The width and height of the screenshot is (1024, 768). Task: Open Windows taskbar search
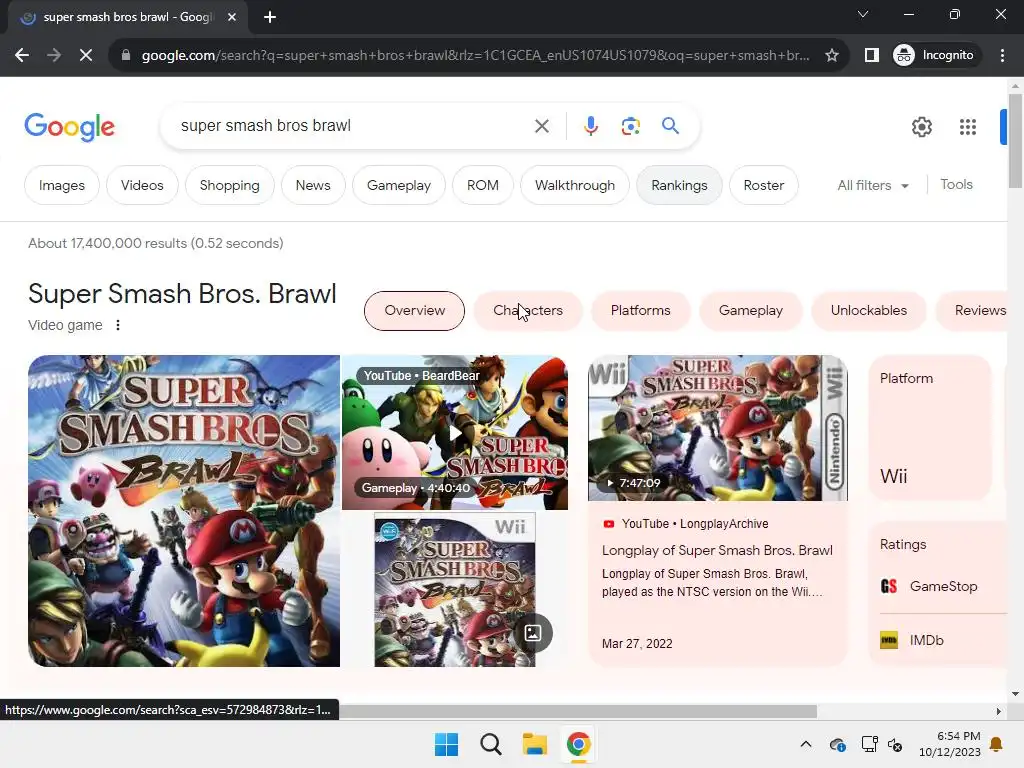click(x=491, y=744)
